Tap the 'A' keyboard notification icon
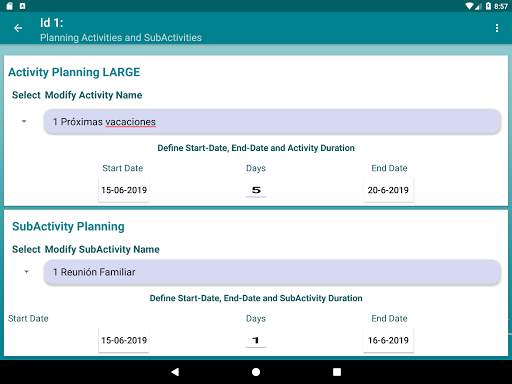 point(22,6)
